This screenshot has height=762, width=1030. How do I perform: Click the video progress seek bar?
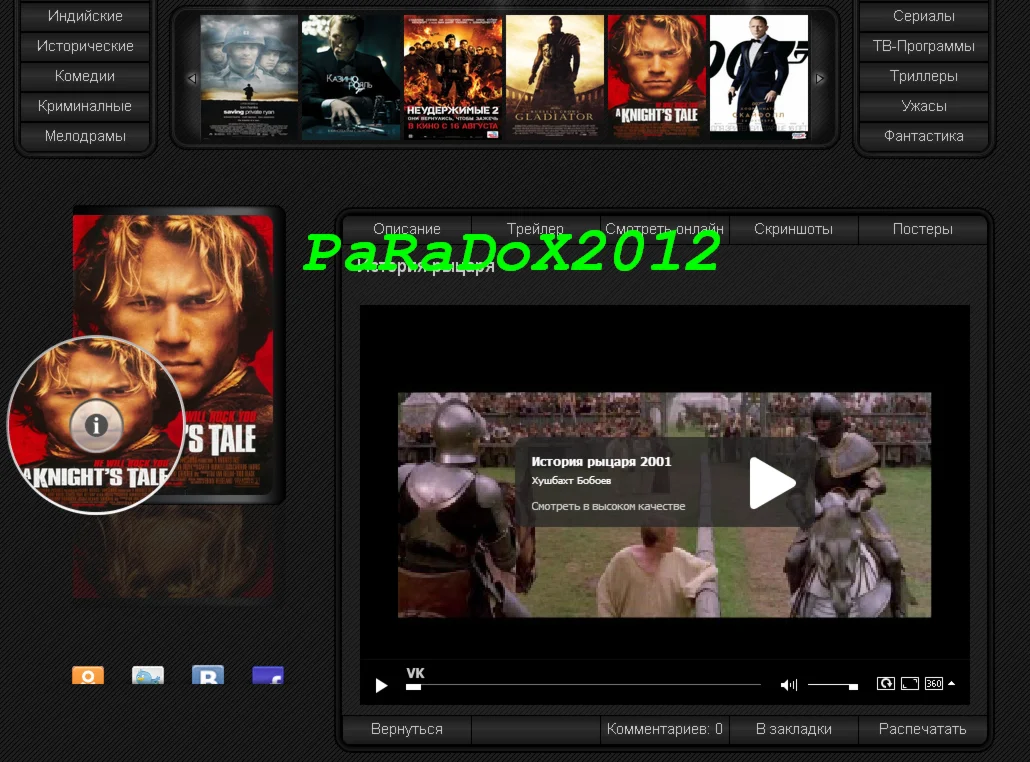pos(583,685)
